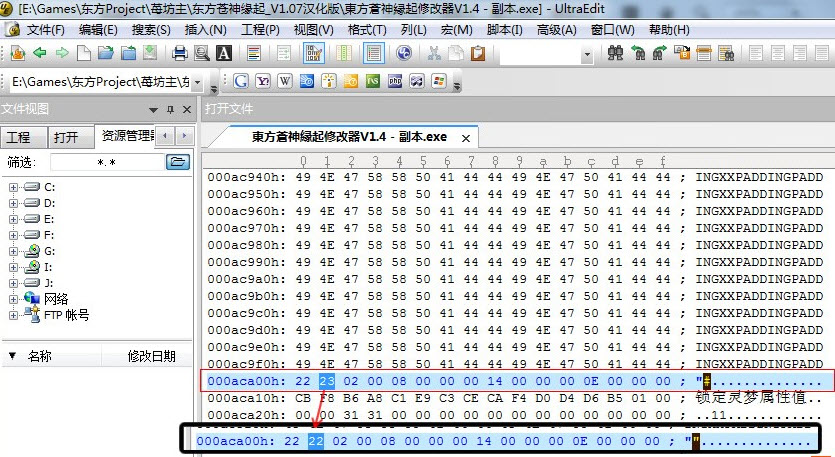The height and width of the screenshot is (457, 835).
Task: Click the Wikipedia W icon
Action: coord(285,81)
